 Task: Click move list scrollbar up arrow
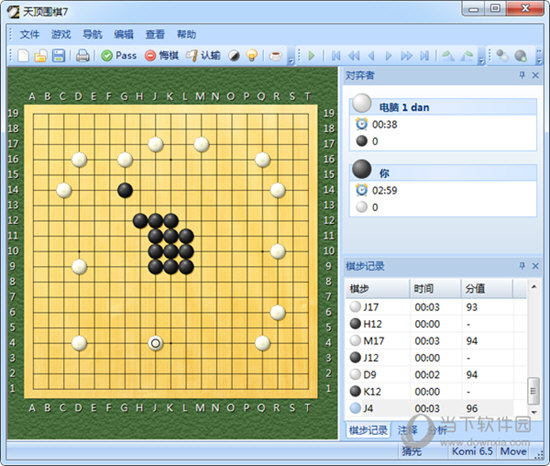coord(534,287)
